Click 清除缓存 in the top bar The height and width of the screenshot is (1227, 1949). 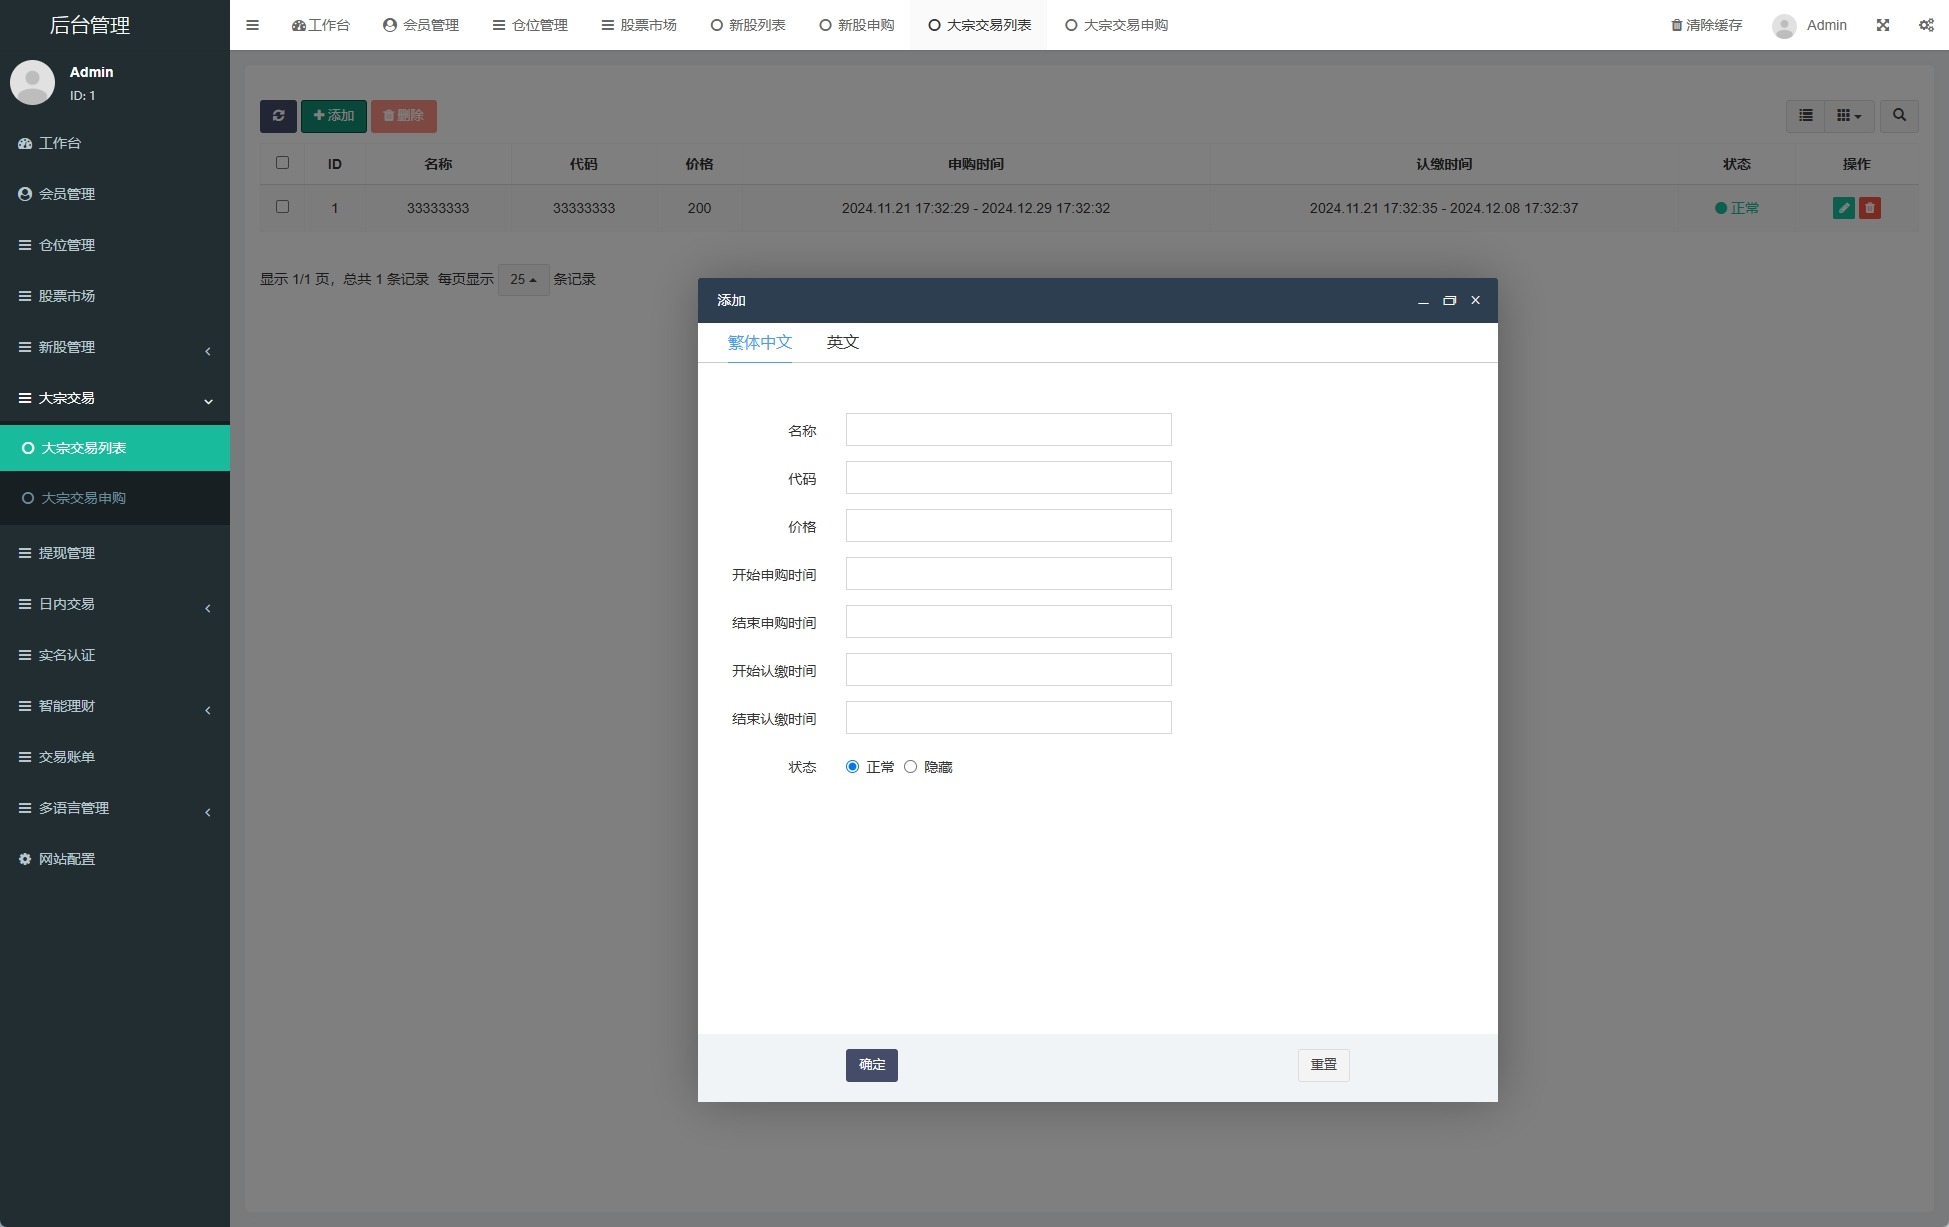point(1707,25)
